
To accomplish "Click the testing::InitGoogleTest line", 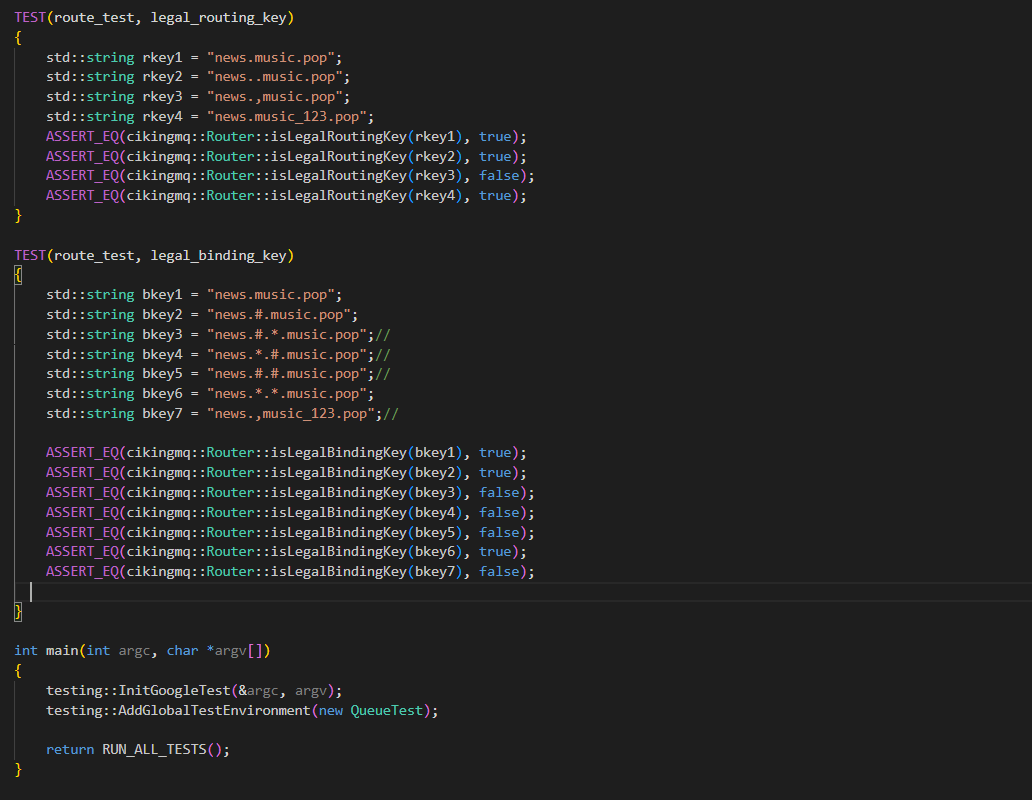I will [194, 691].
